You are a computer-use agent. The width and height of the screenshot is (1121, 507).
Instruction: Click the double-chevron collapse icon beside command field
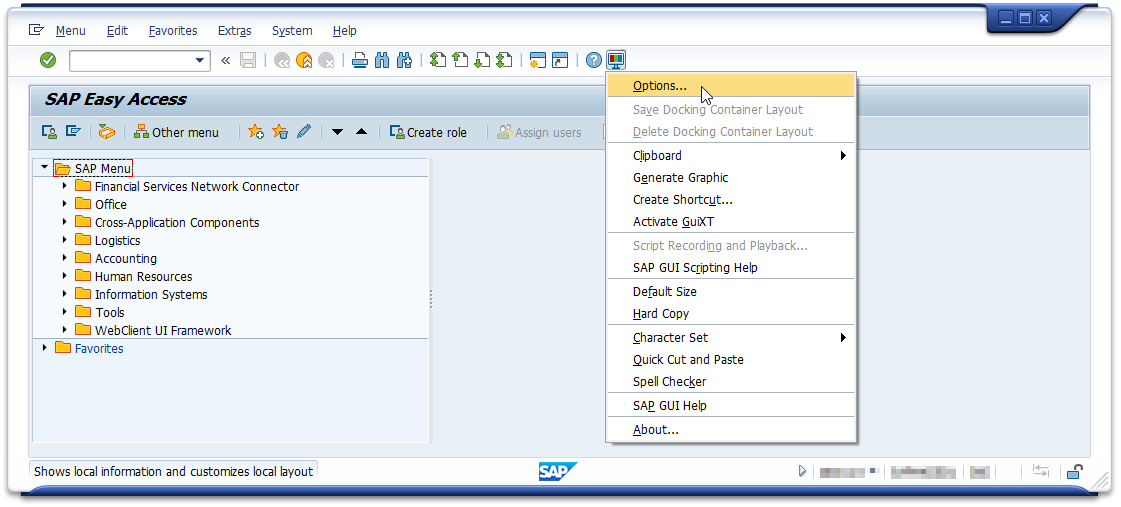(x=225, y=61)
